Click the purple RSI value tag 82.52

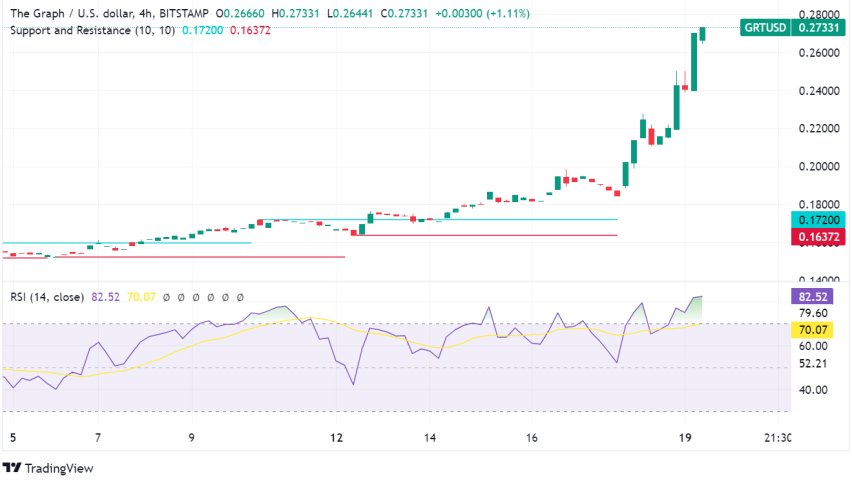(812, 297)
